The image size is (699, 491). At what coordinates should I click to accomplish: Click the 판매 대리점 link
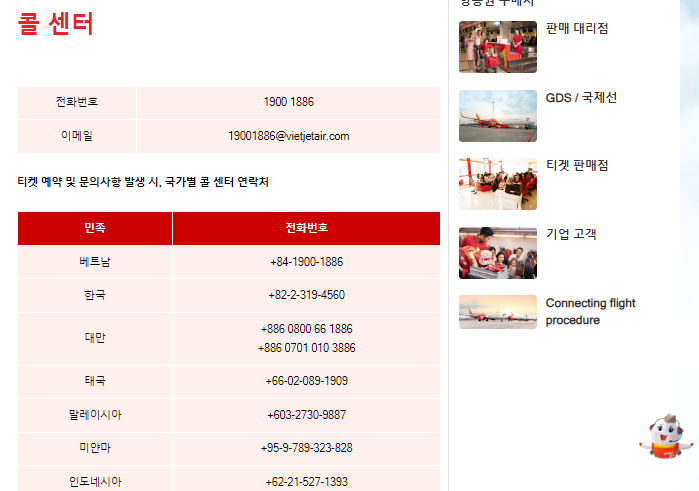point(577,29)
